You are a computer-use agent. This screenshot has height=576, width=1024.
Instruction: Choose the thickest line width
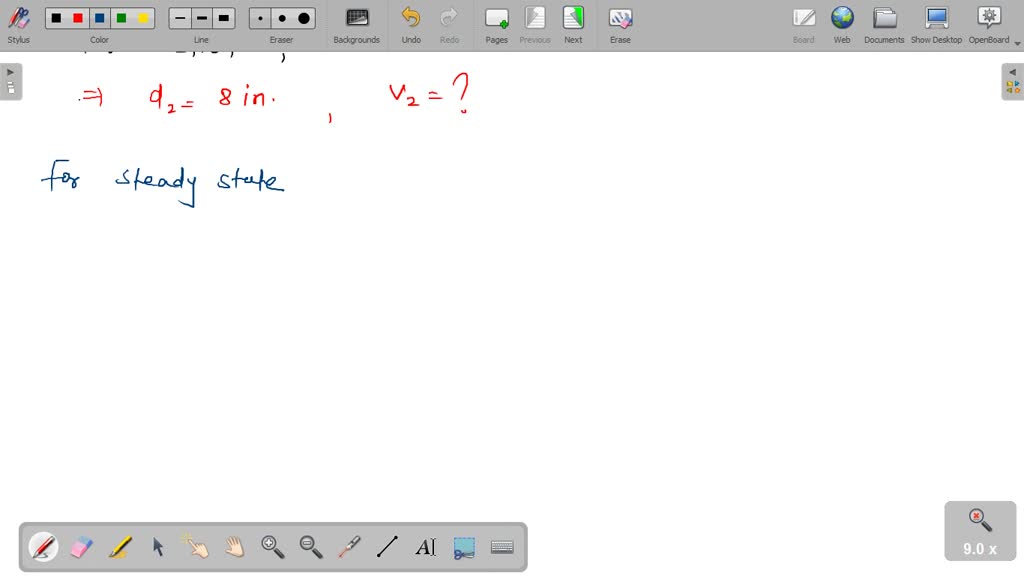click(x=224, y=18)
